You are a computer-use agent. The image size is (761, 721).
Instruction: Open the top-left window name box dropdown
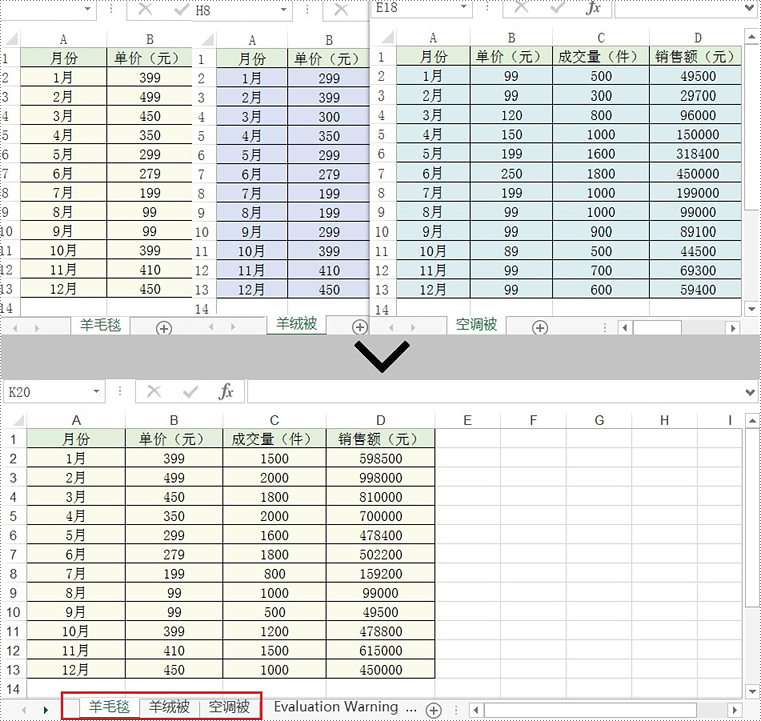87,9
